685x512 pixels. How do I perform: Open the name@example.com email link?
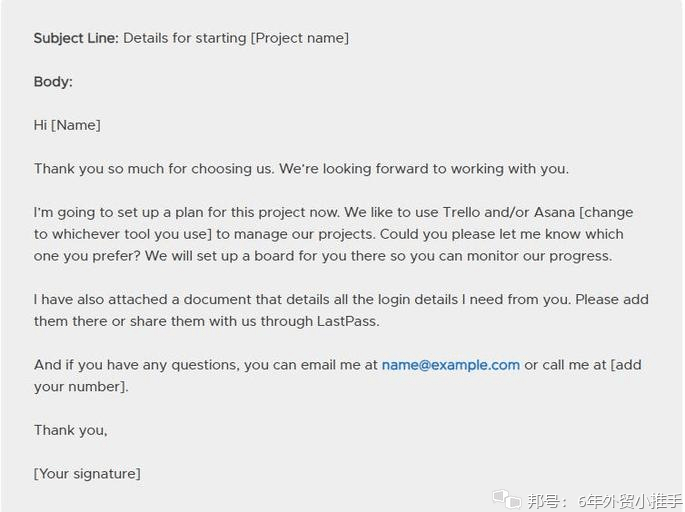click(450, 365)
